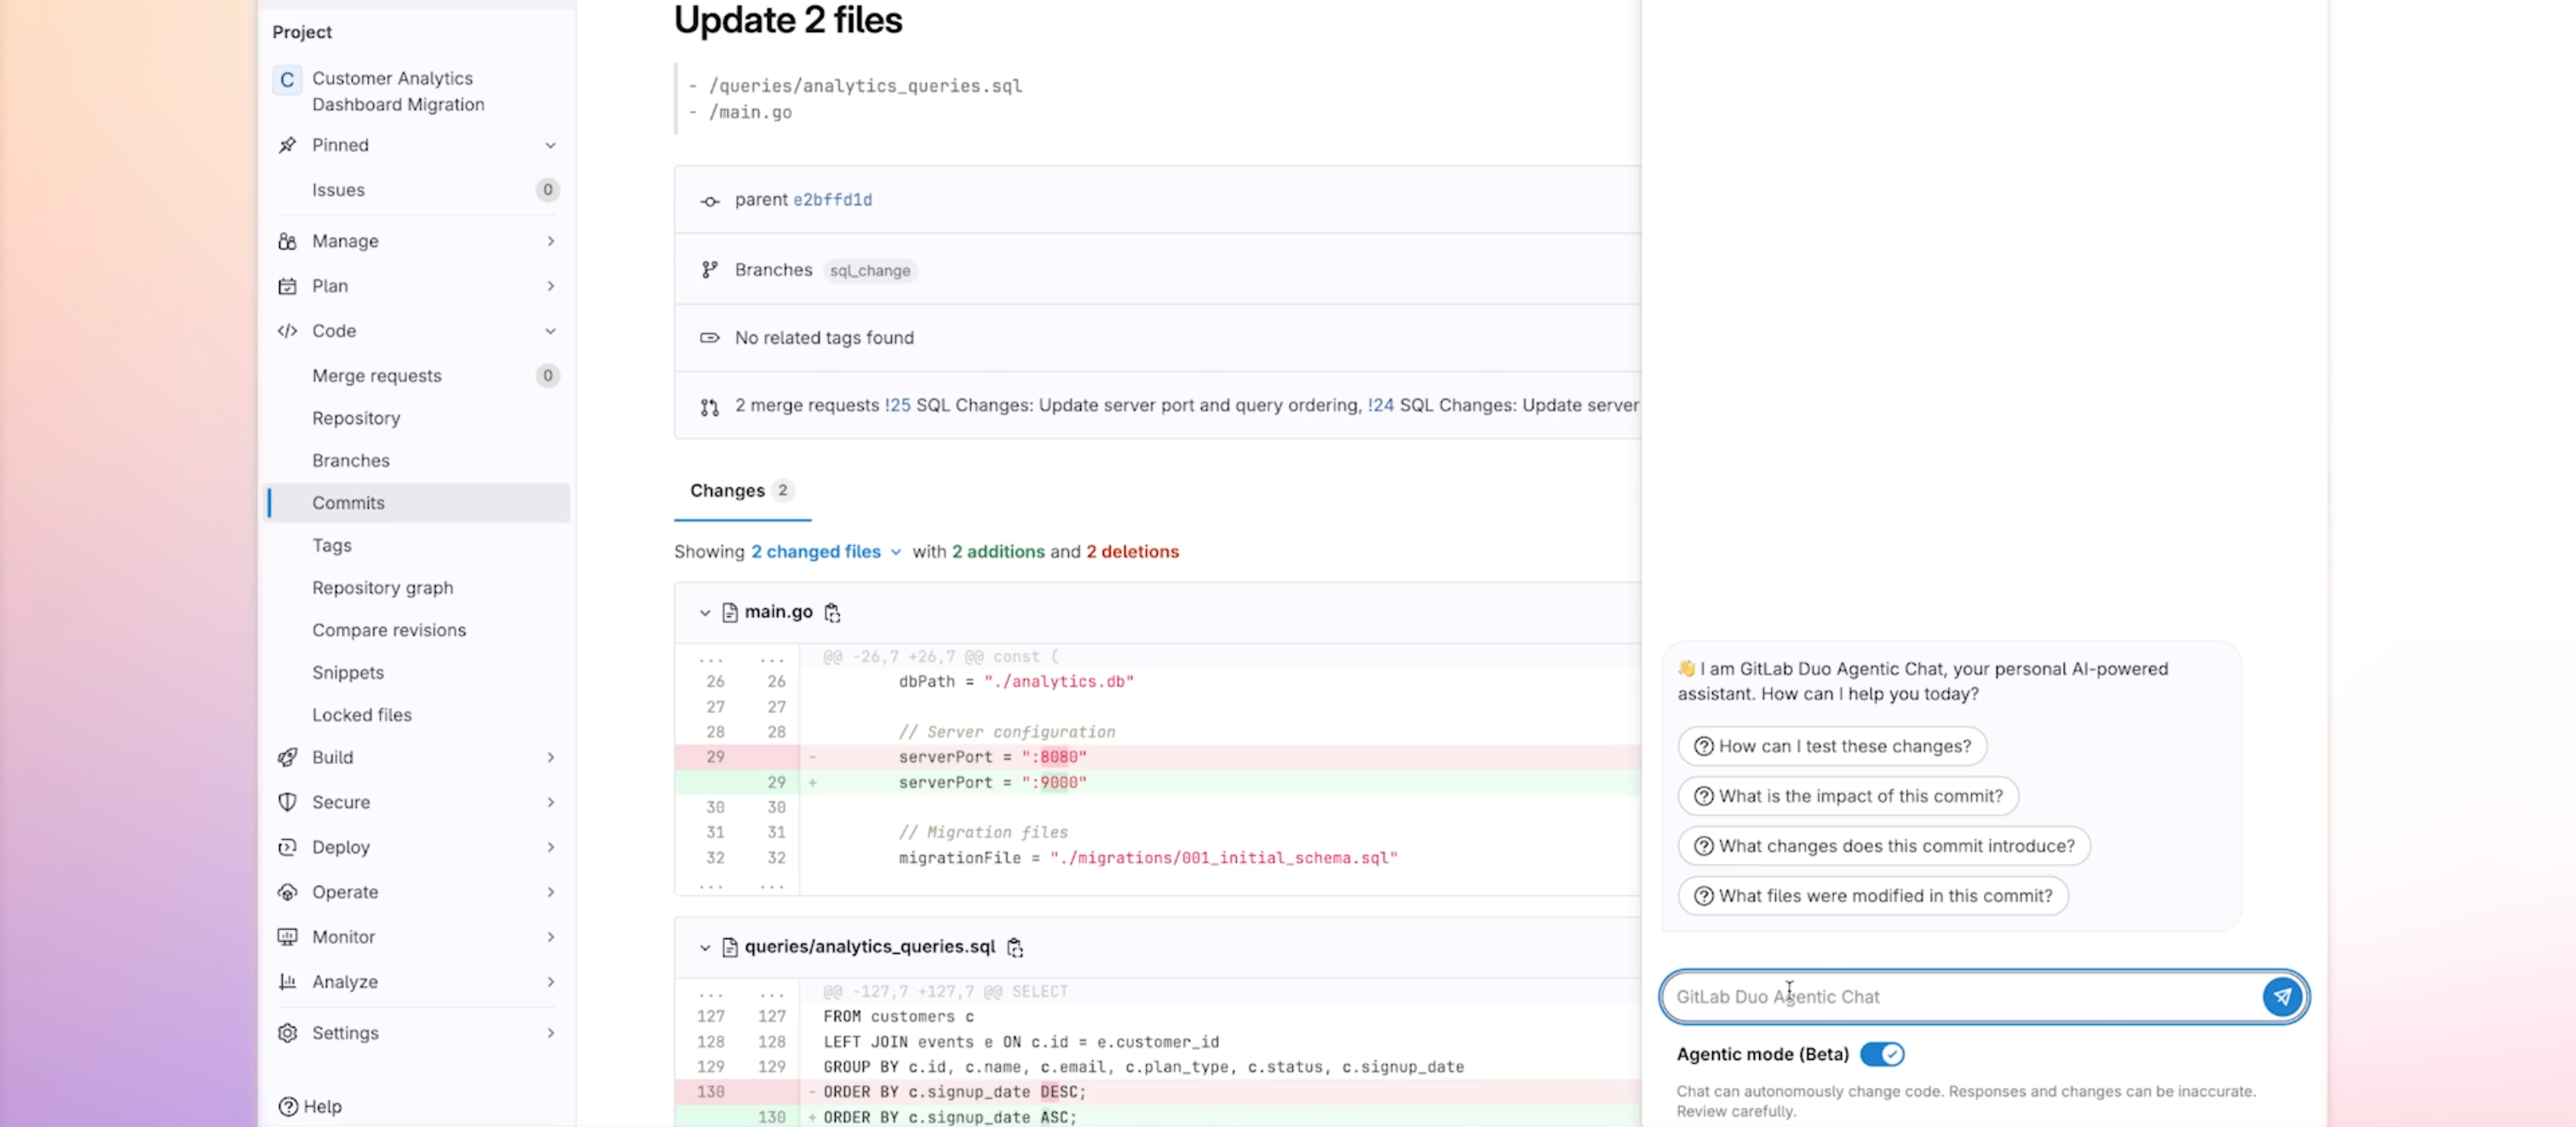Toggle Agentic mode (Beta) switch

[1882, 1054]
